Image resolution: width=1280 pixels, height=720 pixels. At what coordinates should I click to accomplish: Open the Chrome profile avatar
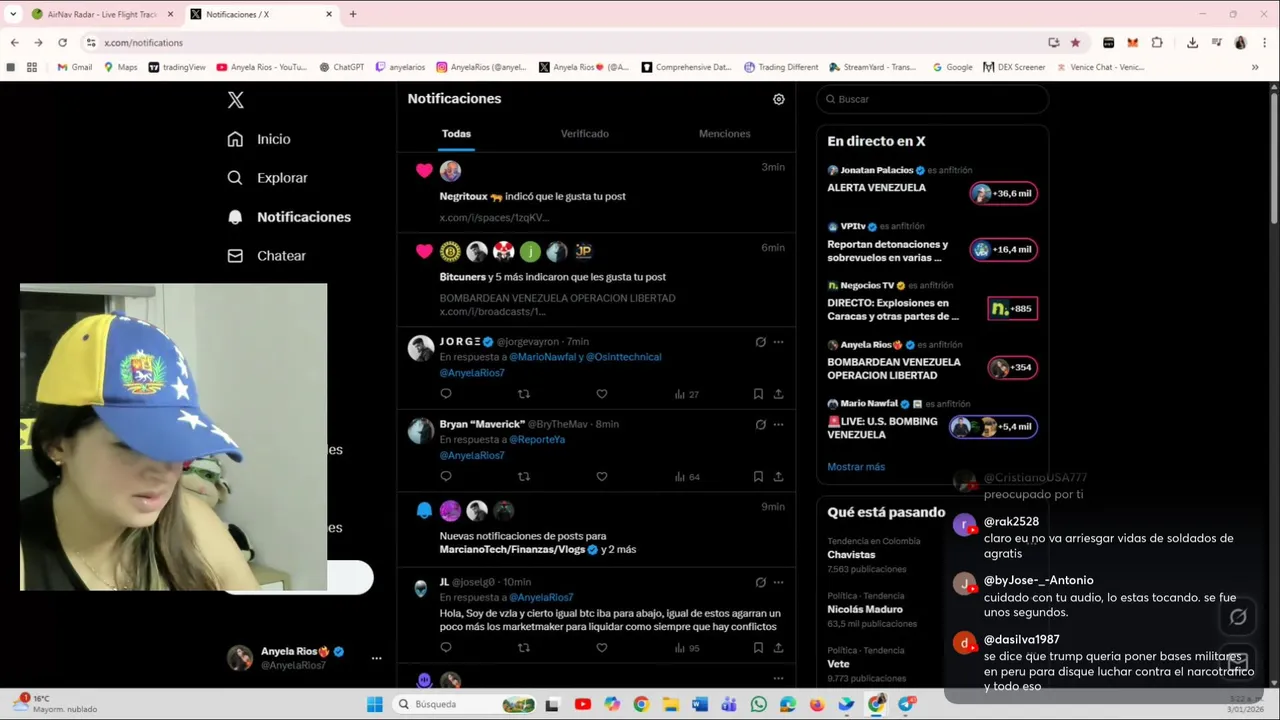coord(1240,42)
